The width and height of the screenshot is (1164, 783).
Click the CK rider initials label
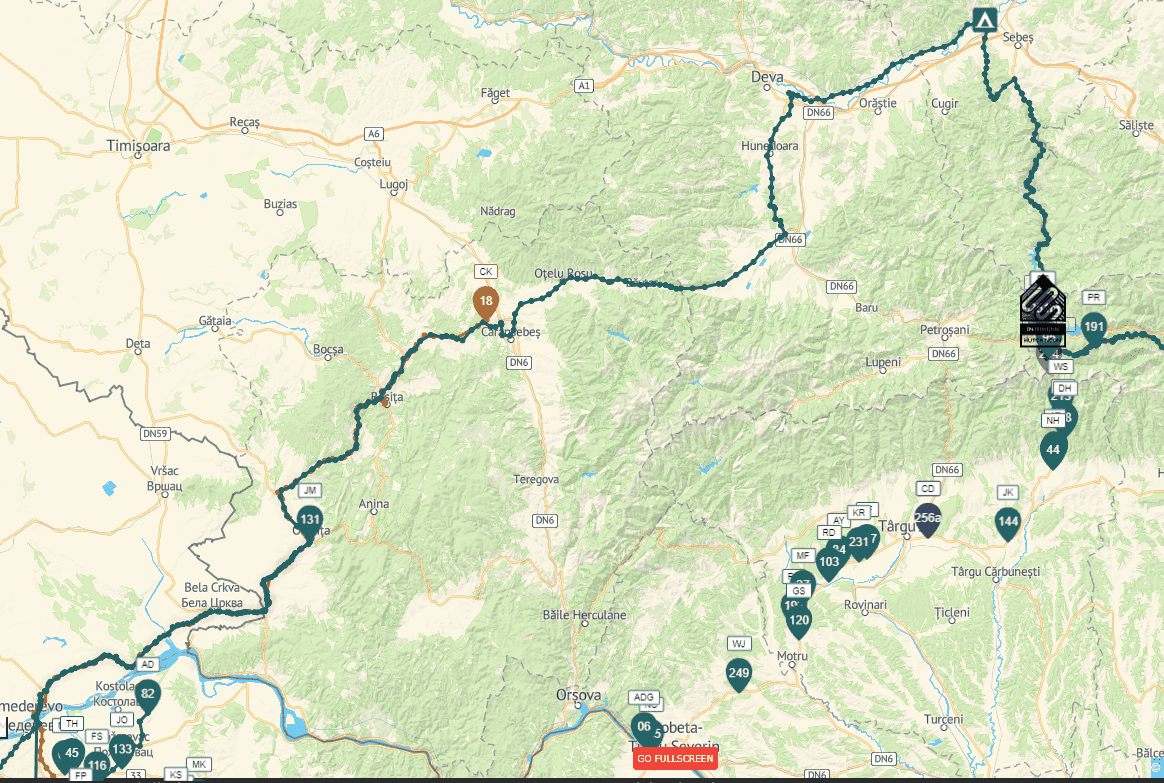click(x=485, y=272)
